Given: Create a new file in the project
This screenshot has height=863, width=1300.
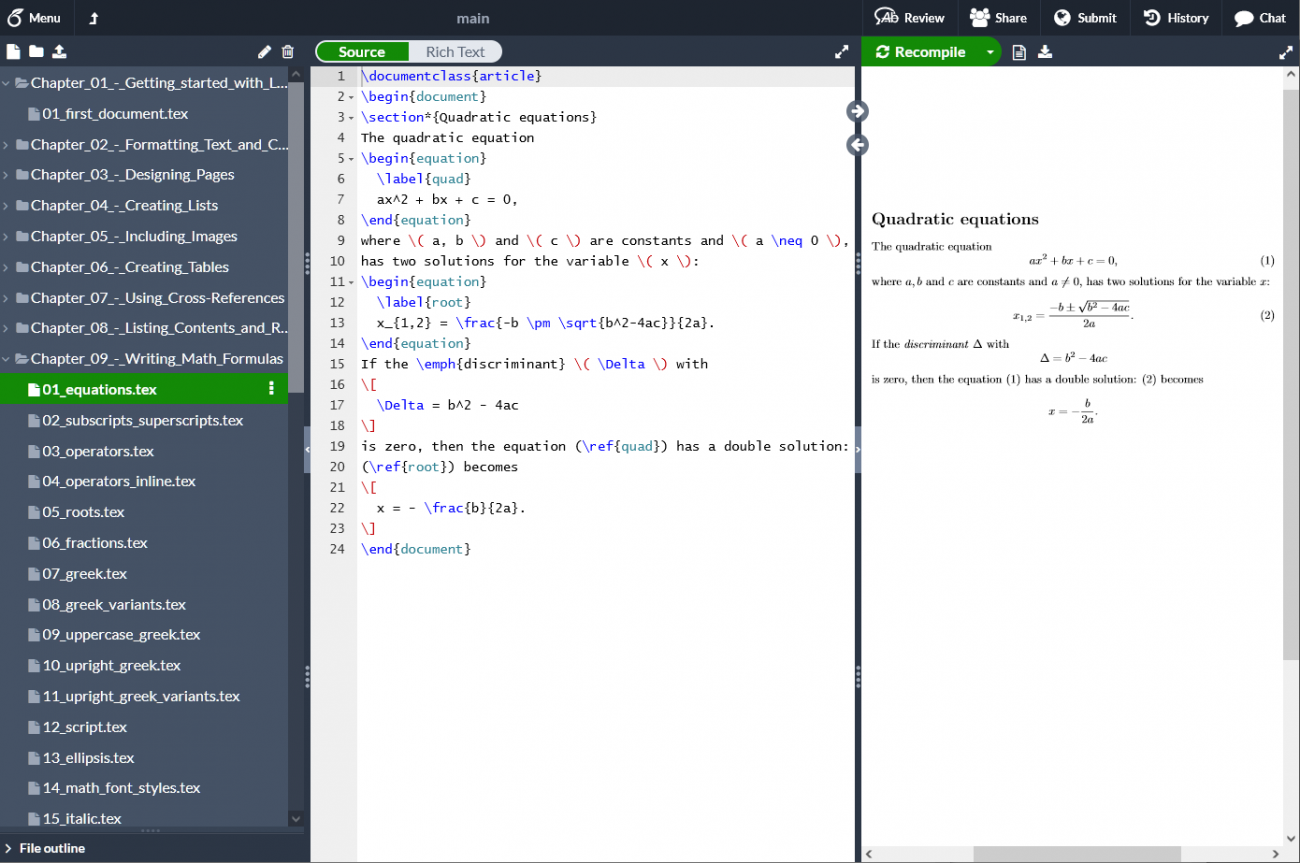Looking at the screenshot, I should [x=13, y=51].
